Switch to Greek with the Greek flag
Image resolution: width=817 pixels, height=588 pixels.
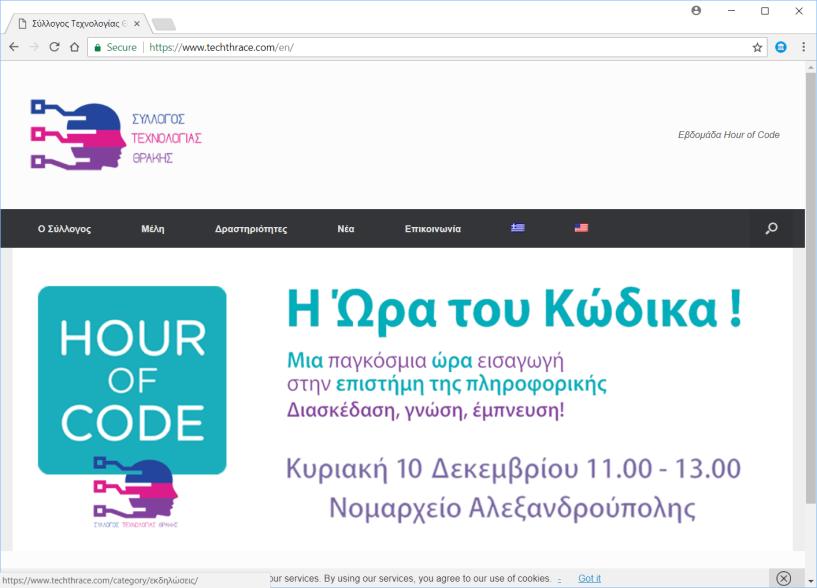click(x=517, y=228)
